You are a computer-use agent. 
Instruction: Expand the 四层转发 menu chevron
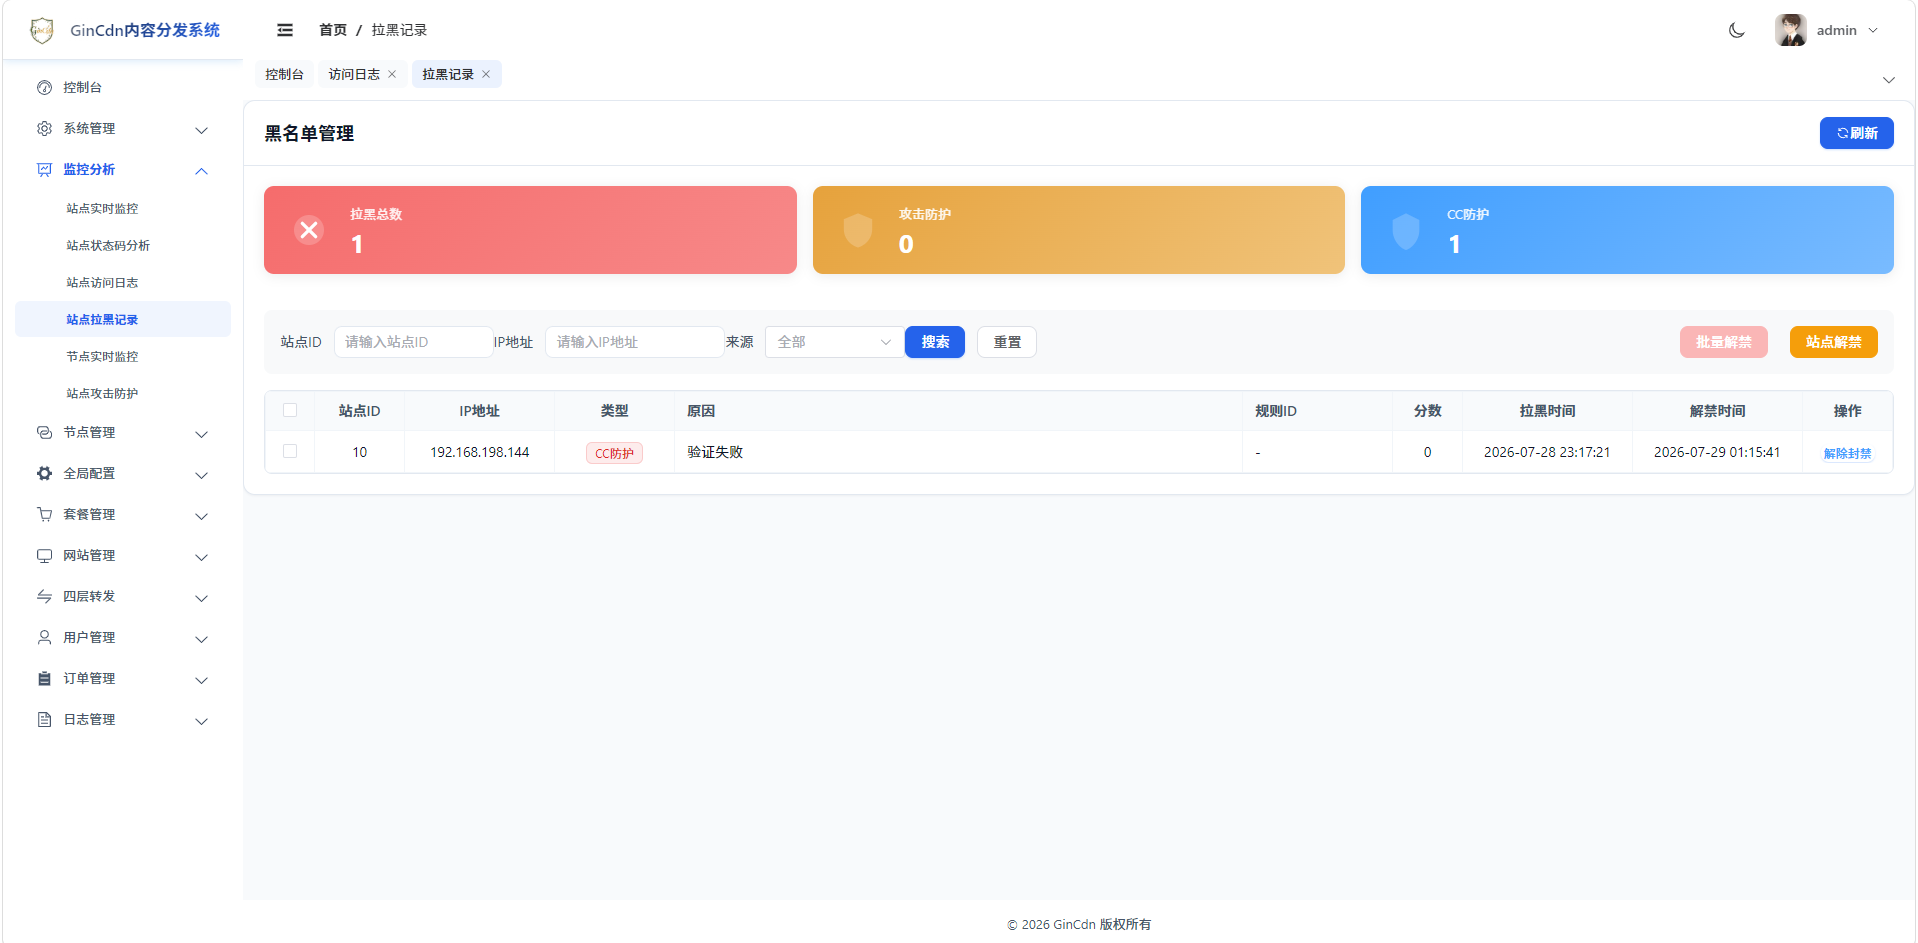pyautogui.click(x=201, y=598)
